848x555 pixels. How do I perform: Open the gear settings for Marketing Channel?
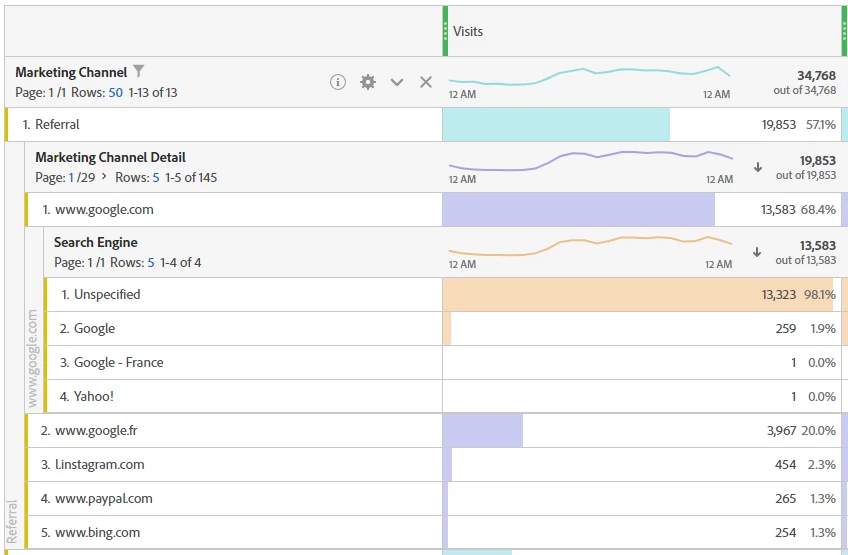(368, 82)
